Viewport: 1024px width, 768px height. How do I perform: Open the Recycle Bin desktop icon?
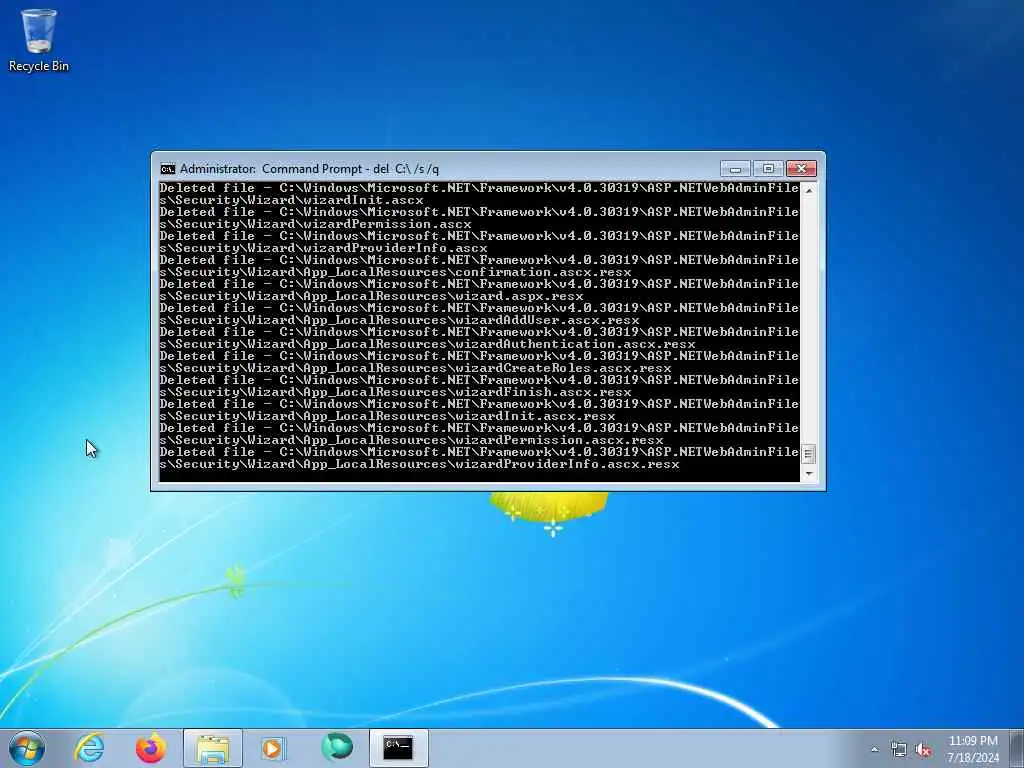[39, 40]
